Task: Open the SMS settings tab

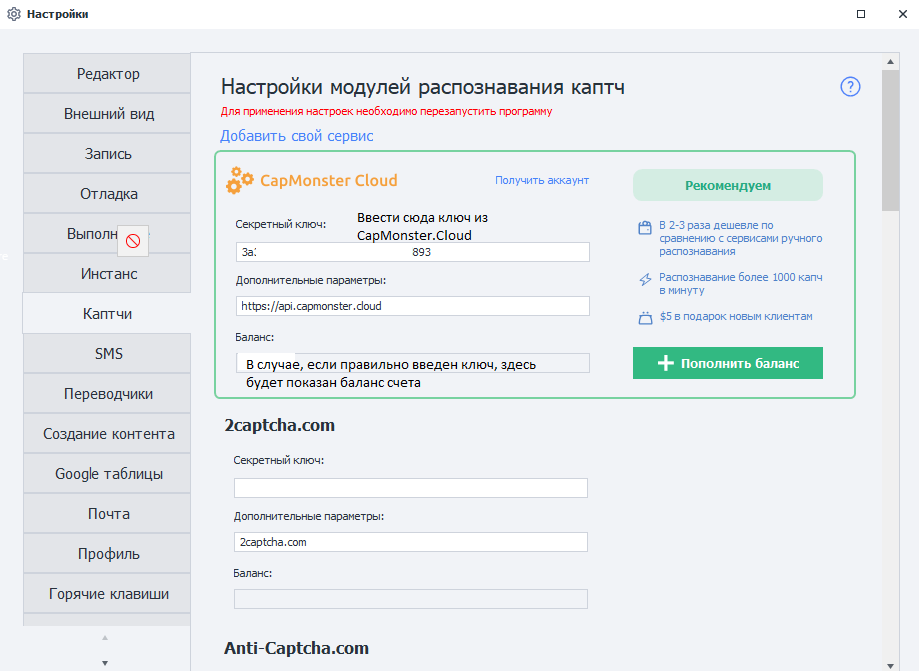Action: click(x=107, y=353)
